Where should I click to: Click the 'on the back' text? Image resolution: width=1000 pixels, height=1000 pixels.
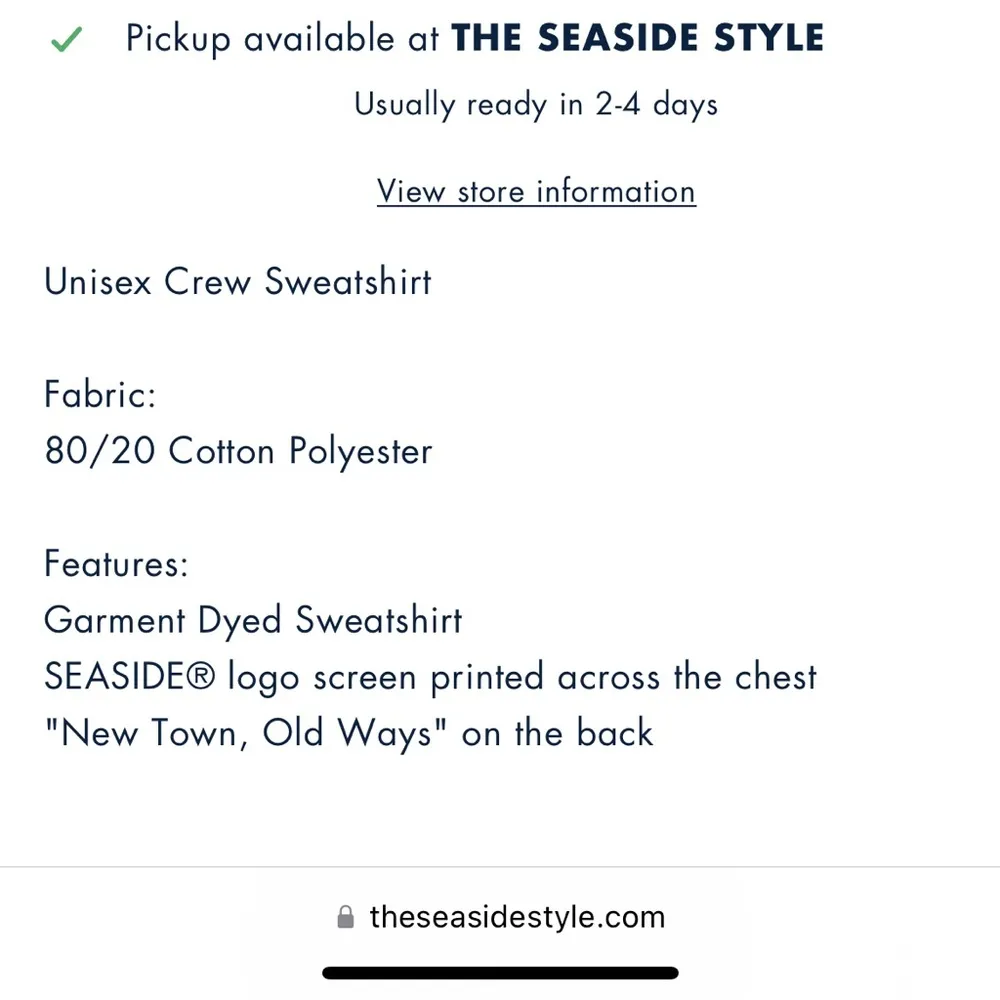point(557,734)
